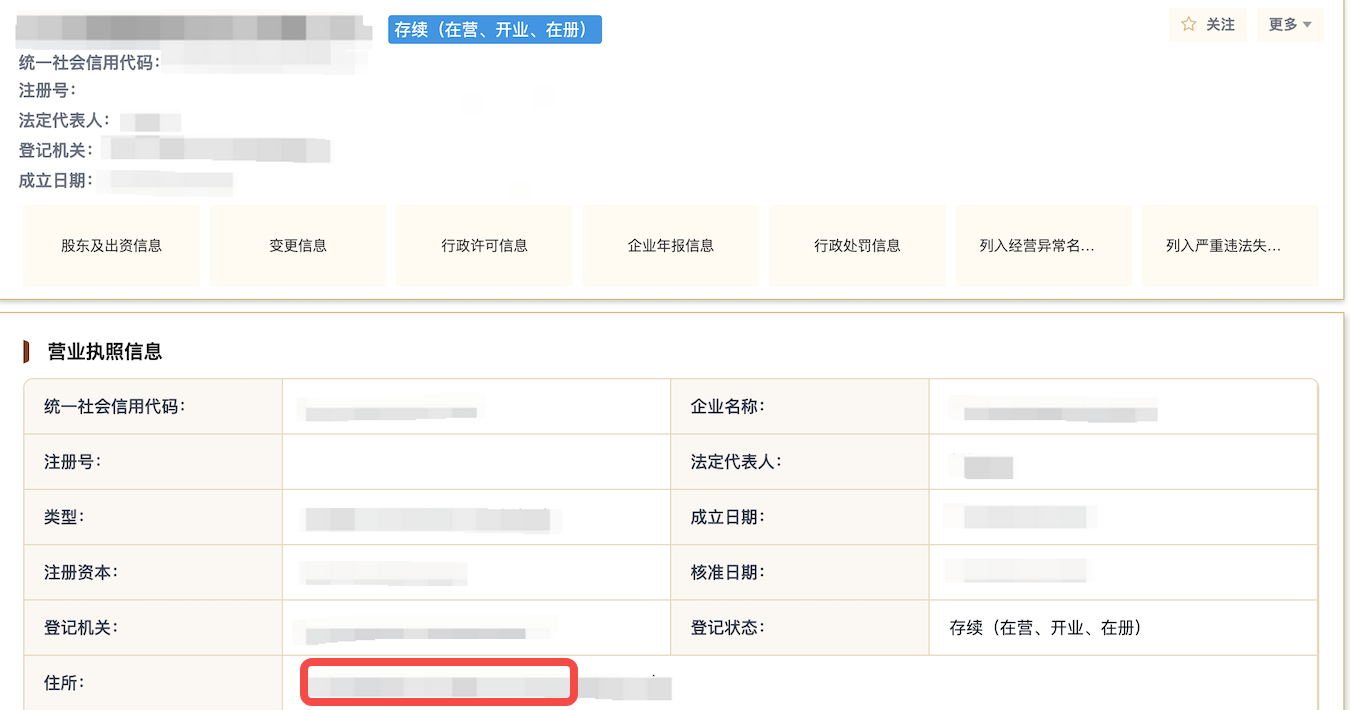Select the highlighted 住所 address value
Image resolution: width=1350 pixels, height=710 pixels.
pos(440,683)
